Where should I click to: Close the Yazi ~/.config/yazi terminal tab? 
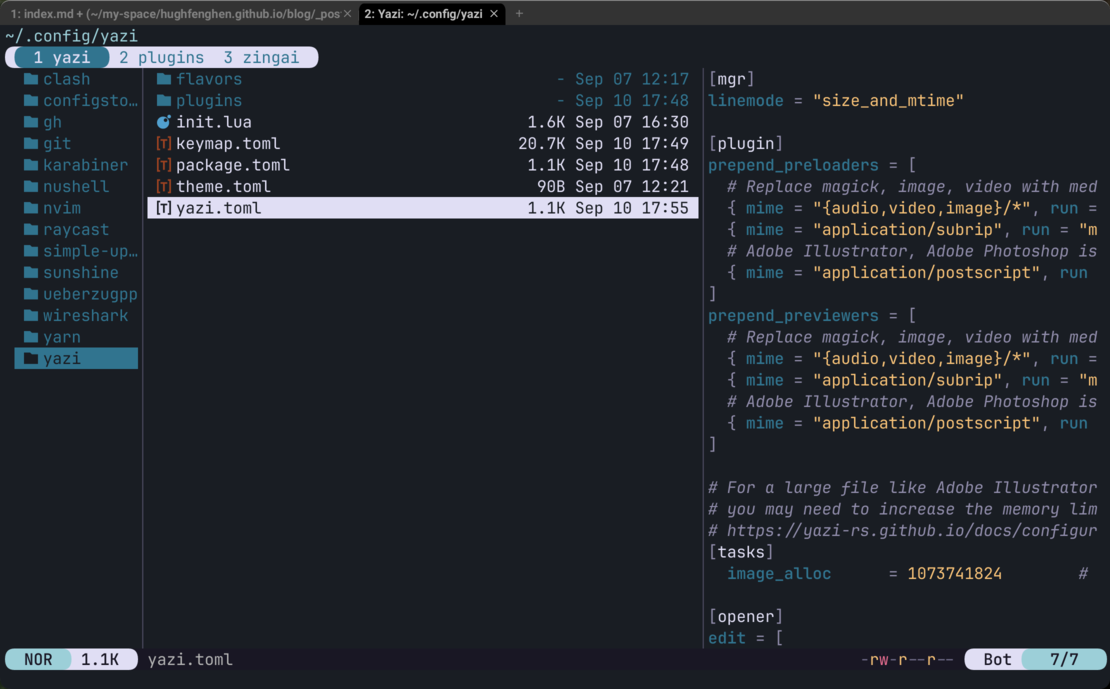494,13
